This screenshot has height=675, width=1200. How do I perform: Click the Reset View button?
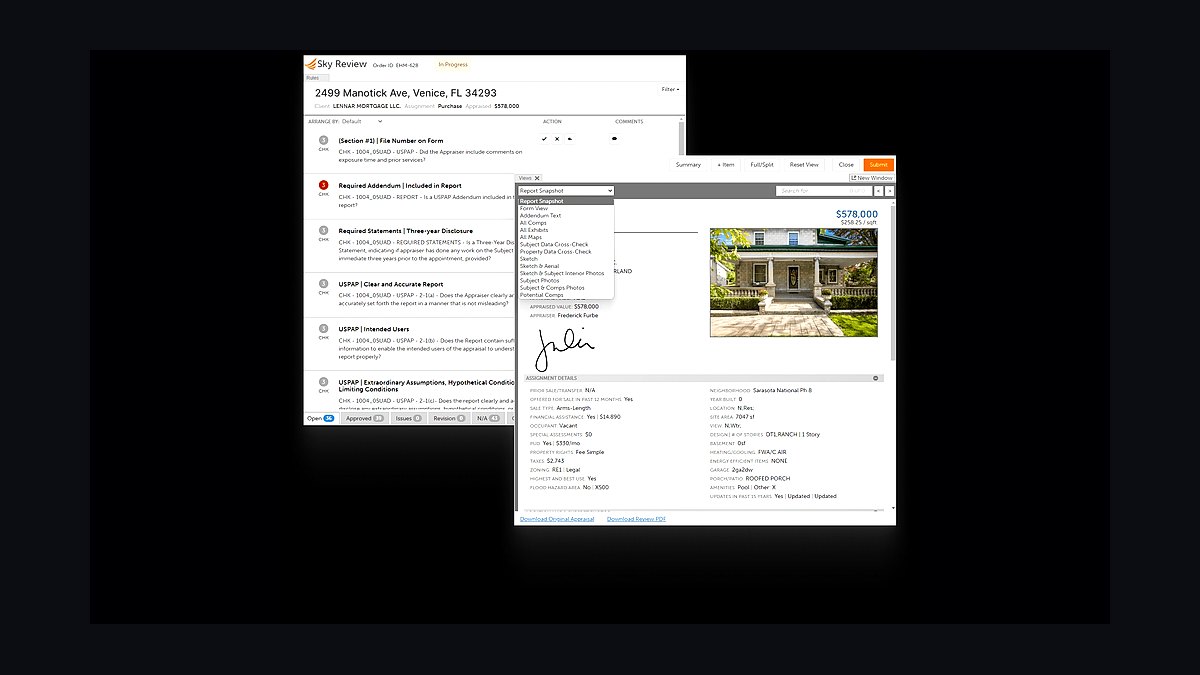point(804,164)
